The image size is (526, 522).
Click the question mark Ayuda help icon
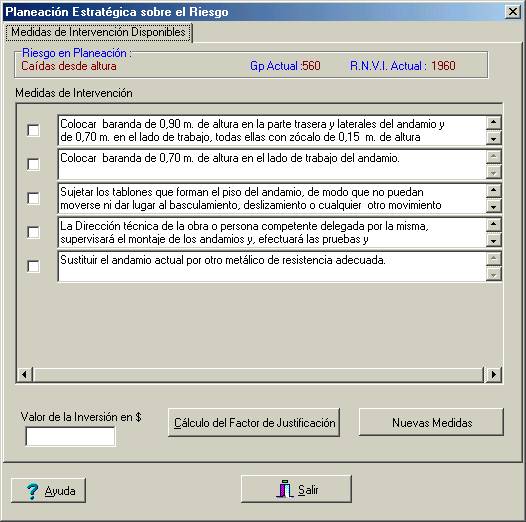coord(32,491)
